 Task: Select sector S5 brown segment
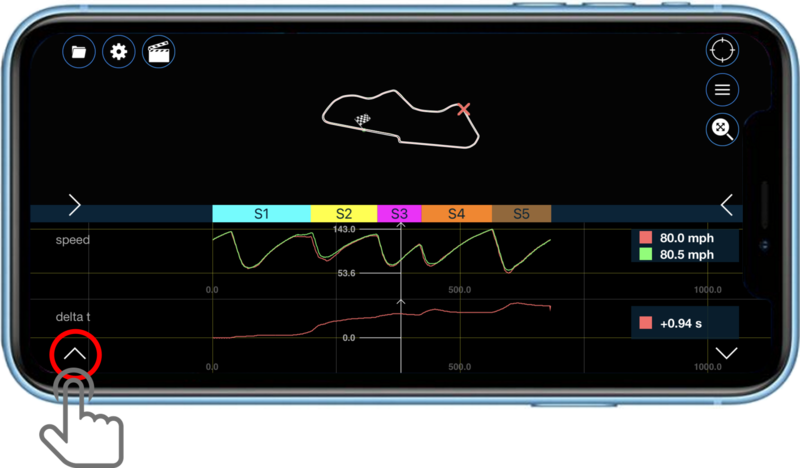click(521, 213)
